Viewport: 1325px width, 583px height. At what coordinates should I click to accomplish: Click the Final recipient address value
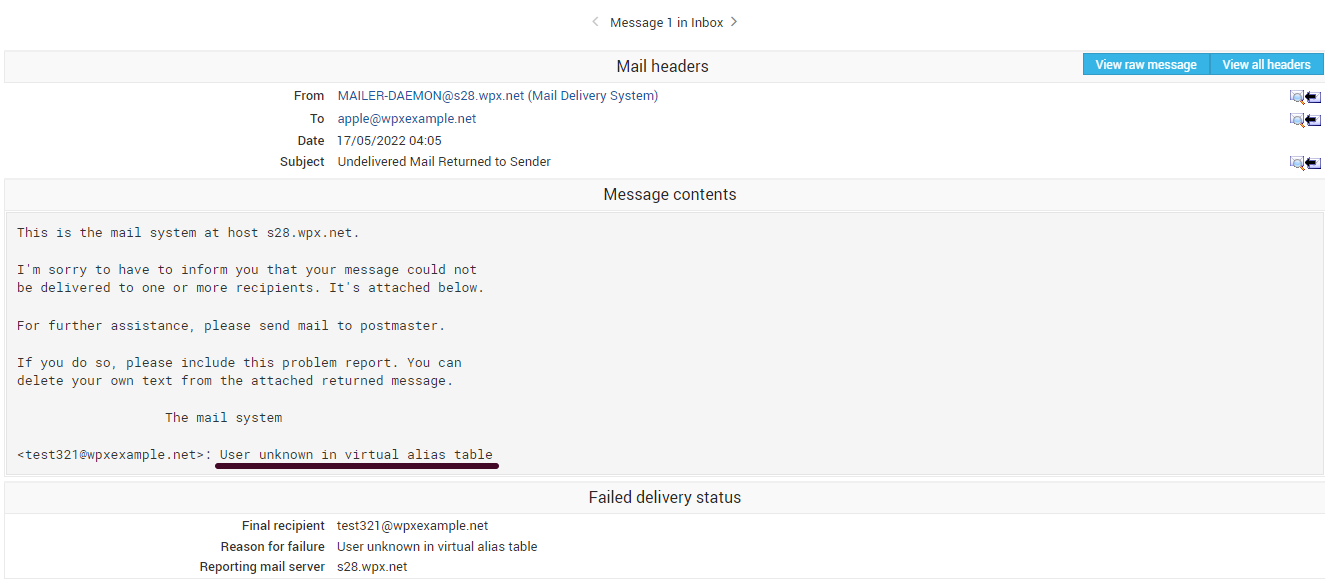pyautogui.click(x=412, y=526)
